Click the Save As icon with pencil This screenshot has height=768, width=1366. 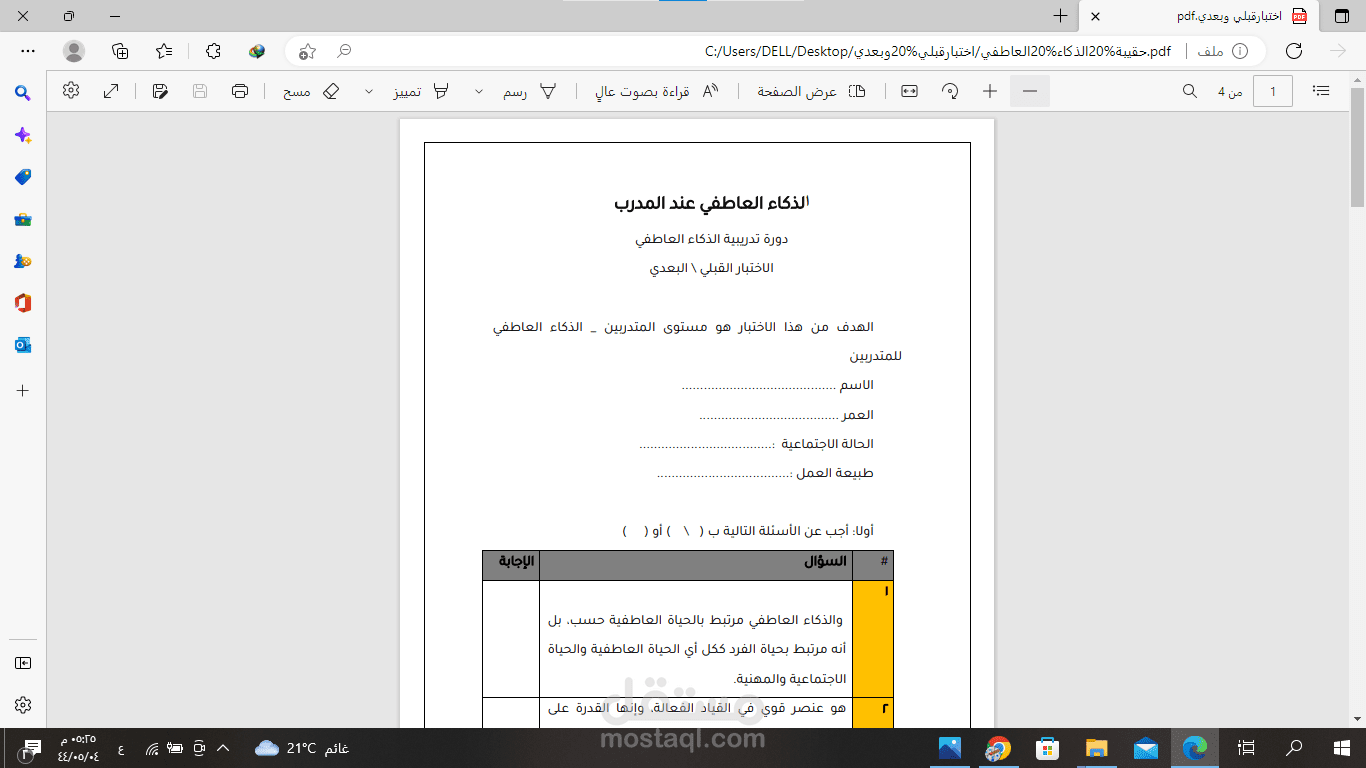(160, 91)
